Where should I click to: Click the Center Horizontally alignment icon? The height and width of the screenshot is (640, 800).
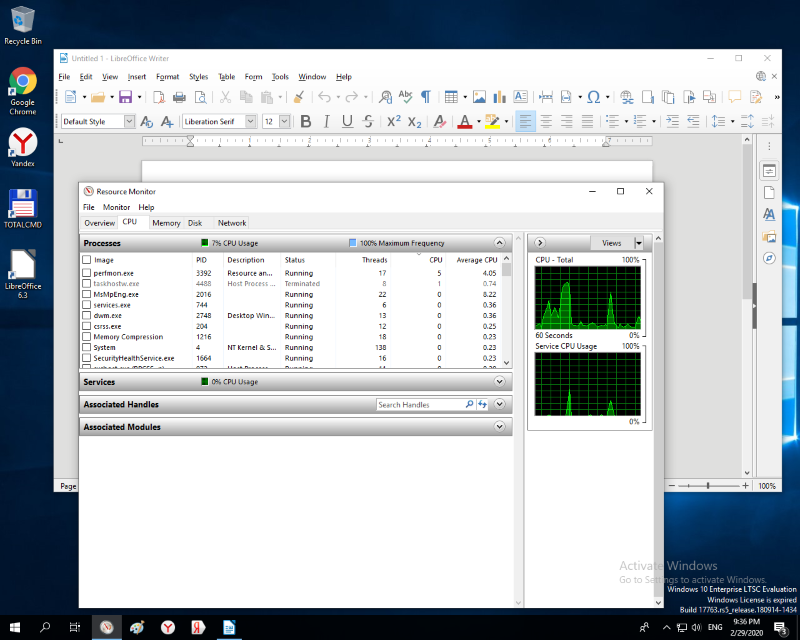(546, 121)
